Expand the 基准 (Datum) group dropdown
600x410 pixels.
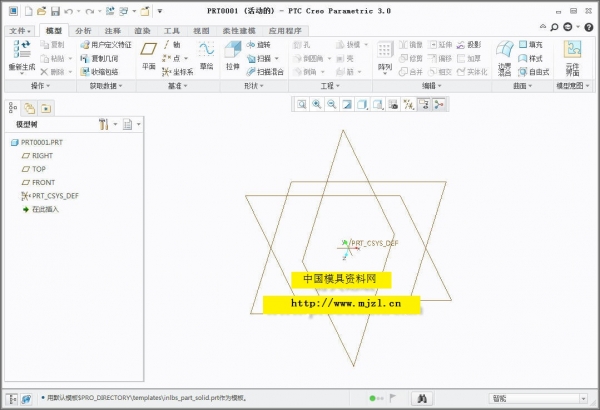[178, 86]
